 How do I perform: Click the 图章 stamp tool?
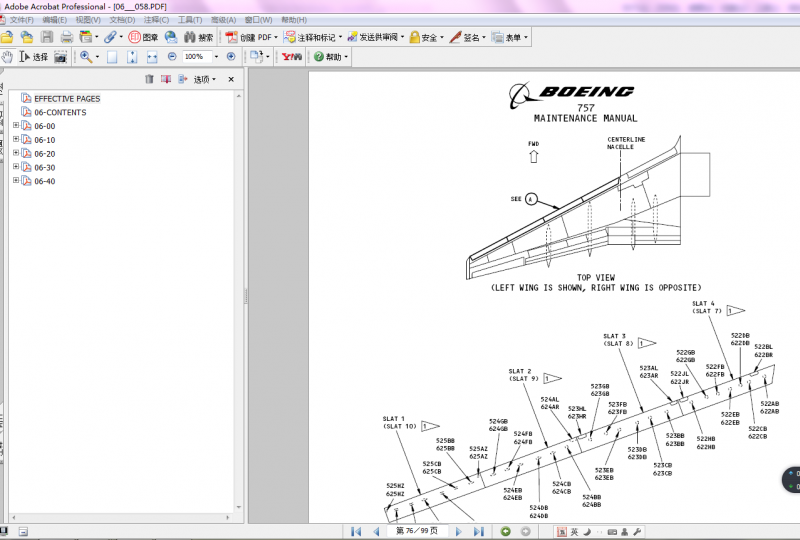143,37
